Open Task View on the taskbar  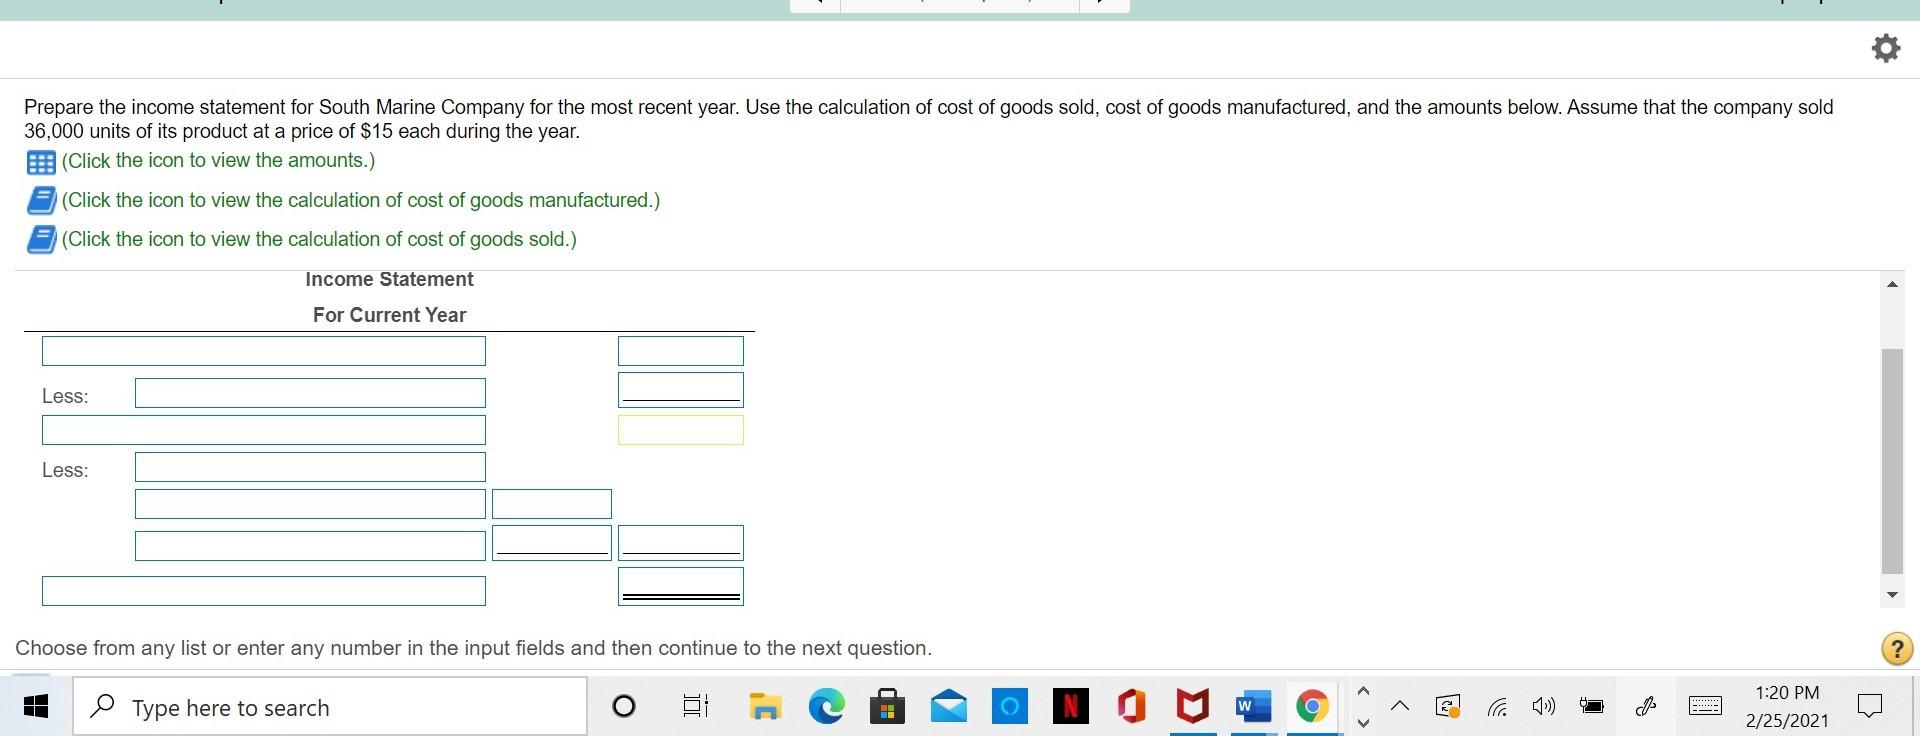click(x=695, y=707)
